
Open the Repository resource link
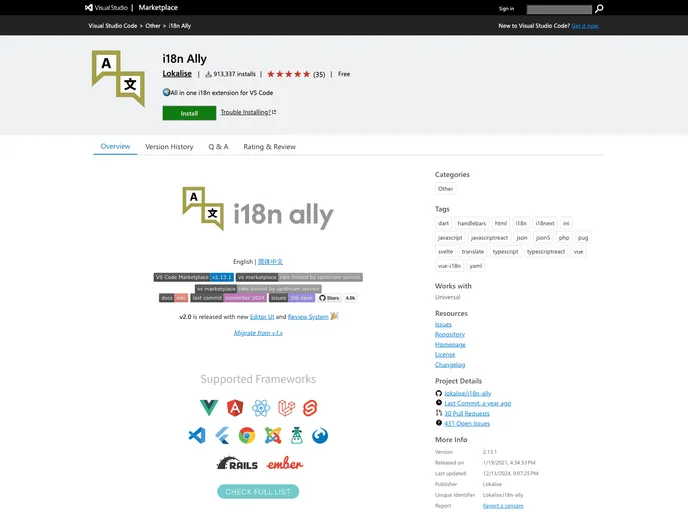pyautogui.click(x=450, y=334)
